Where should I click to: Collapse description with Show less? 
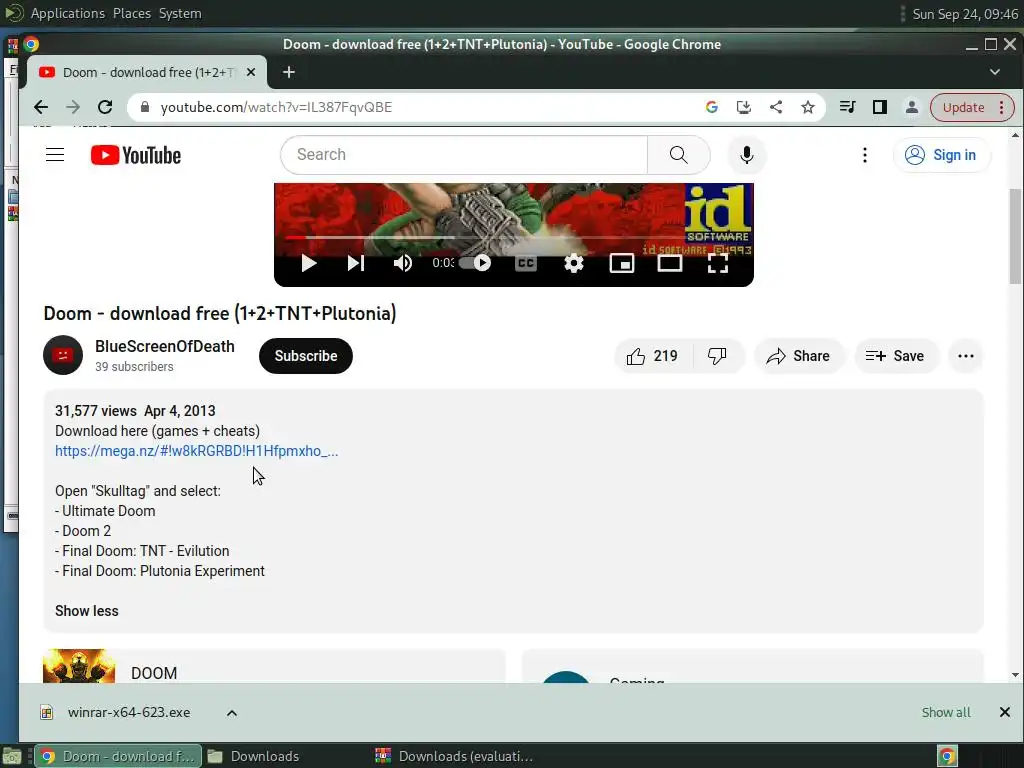[87, 611]
